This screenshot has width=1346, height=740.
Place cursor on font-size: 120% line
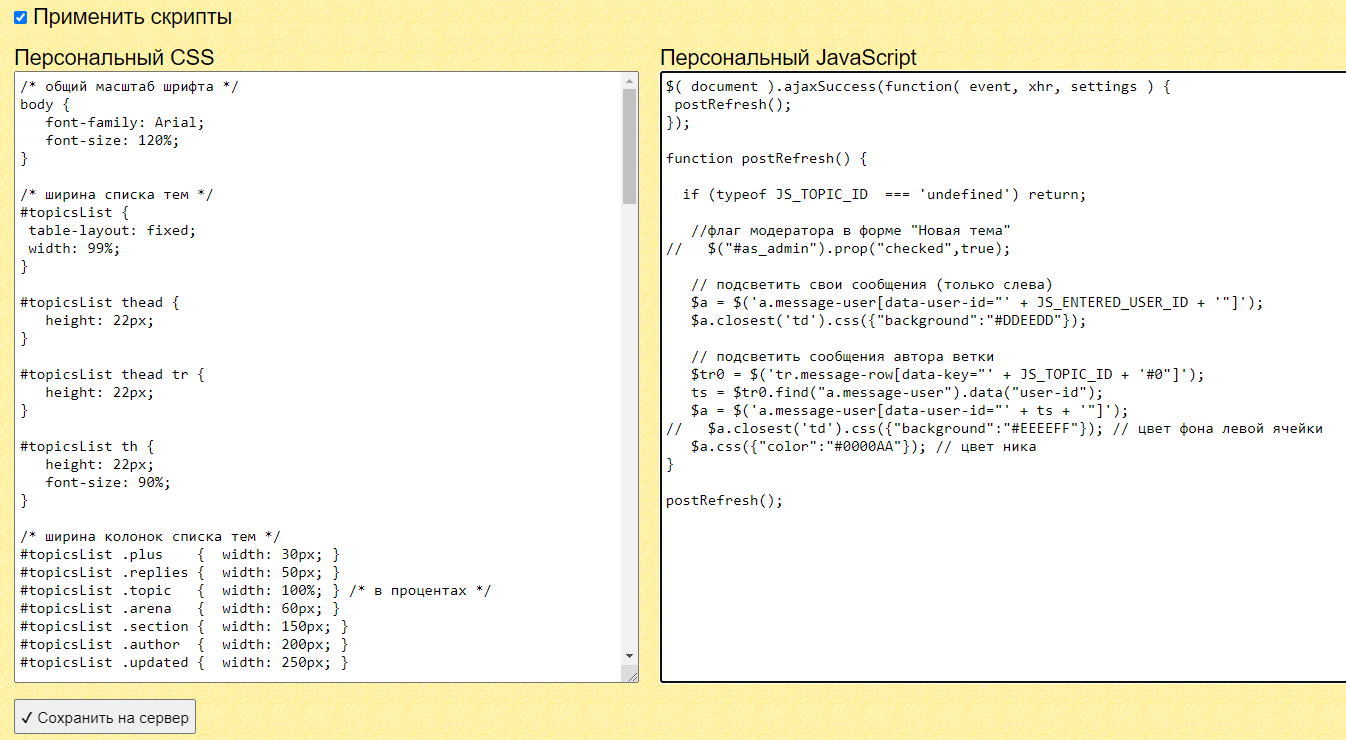pos(112,140)
